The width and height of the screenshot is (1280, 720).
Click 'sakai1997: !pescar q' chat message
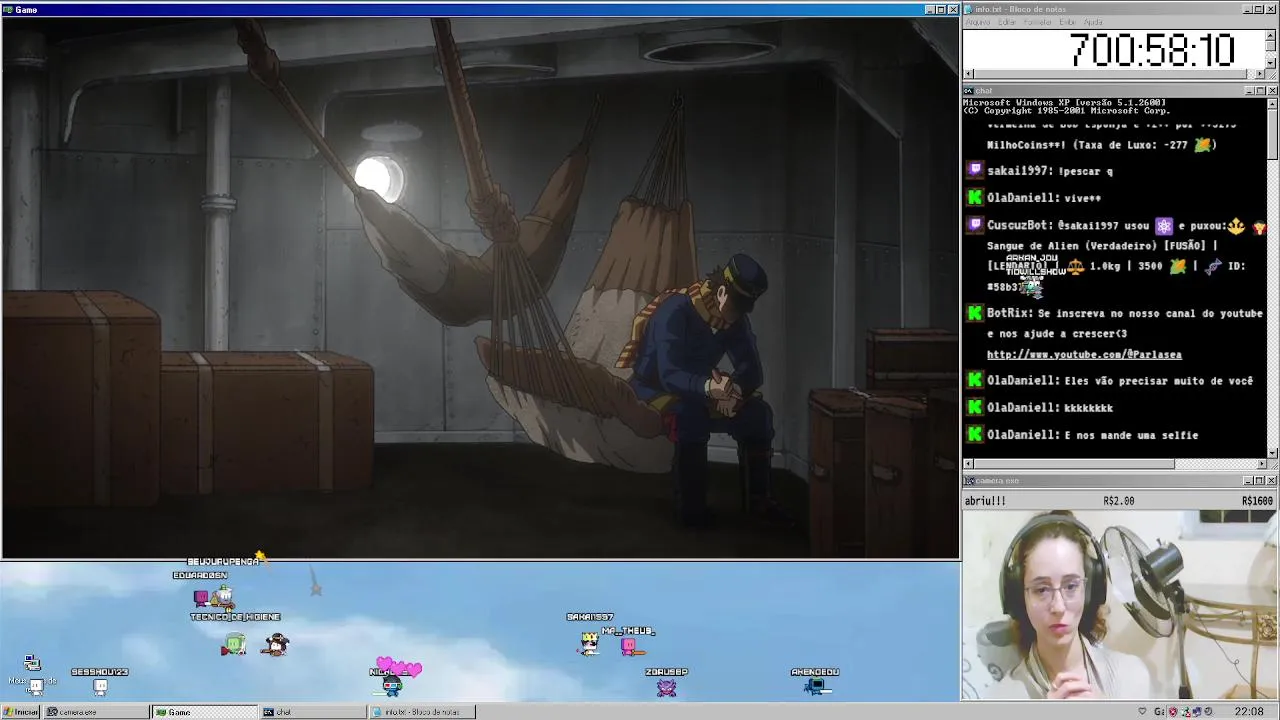click(x=1050, y=171)
